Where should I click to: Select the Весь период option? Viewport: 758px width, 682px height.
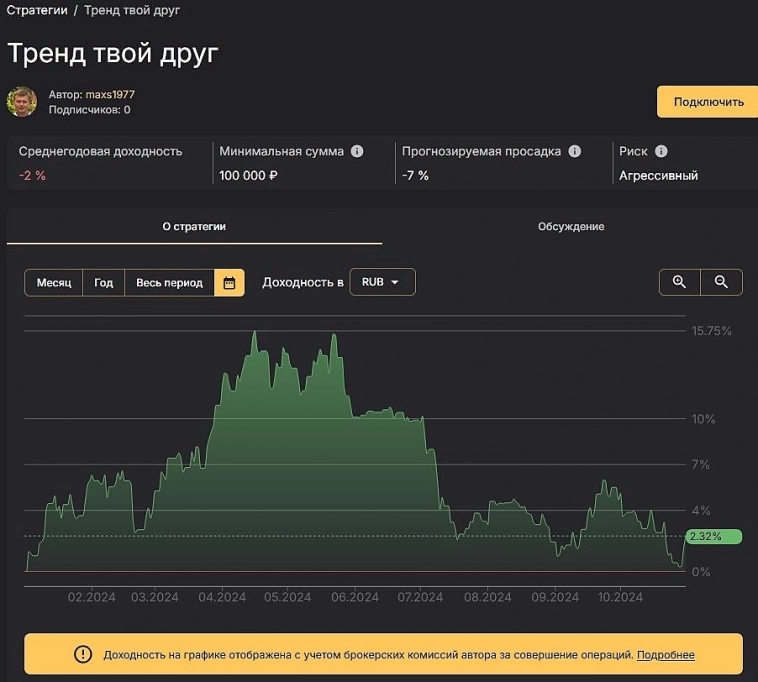(x=169, y=283)
